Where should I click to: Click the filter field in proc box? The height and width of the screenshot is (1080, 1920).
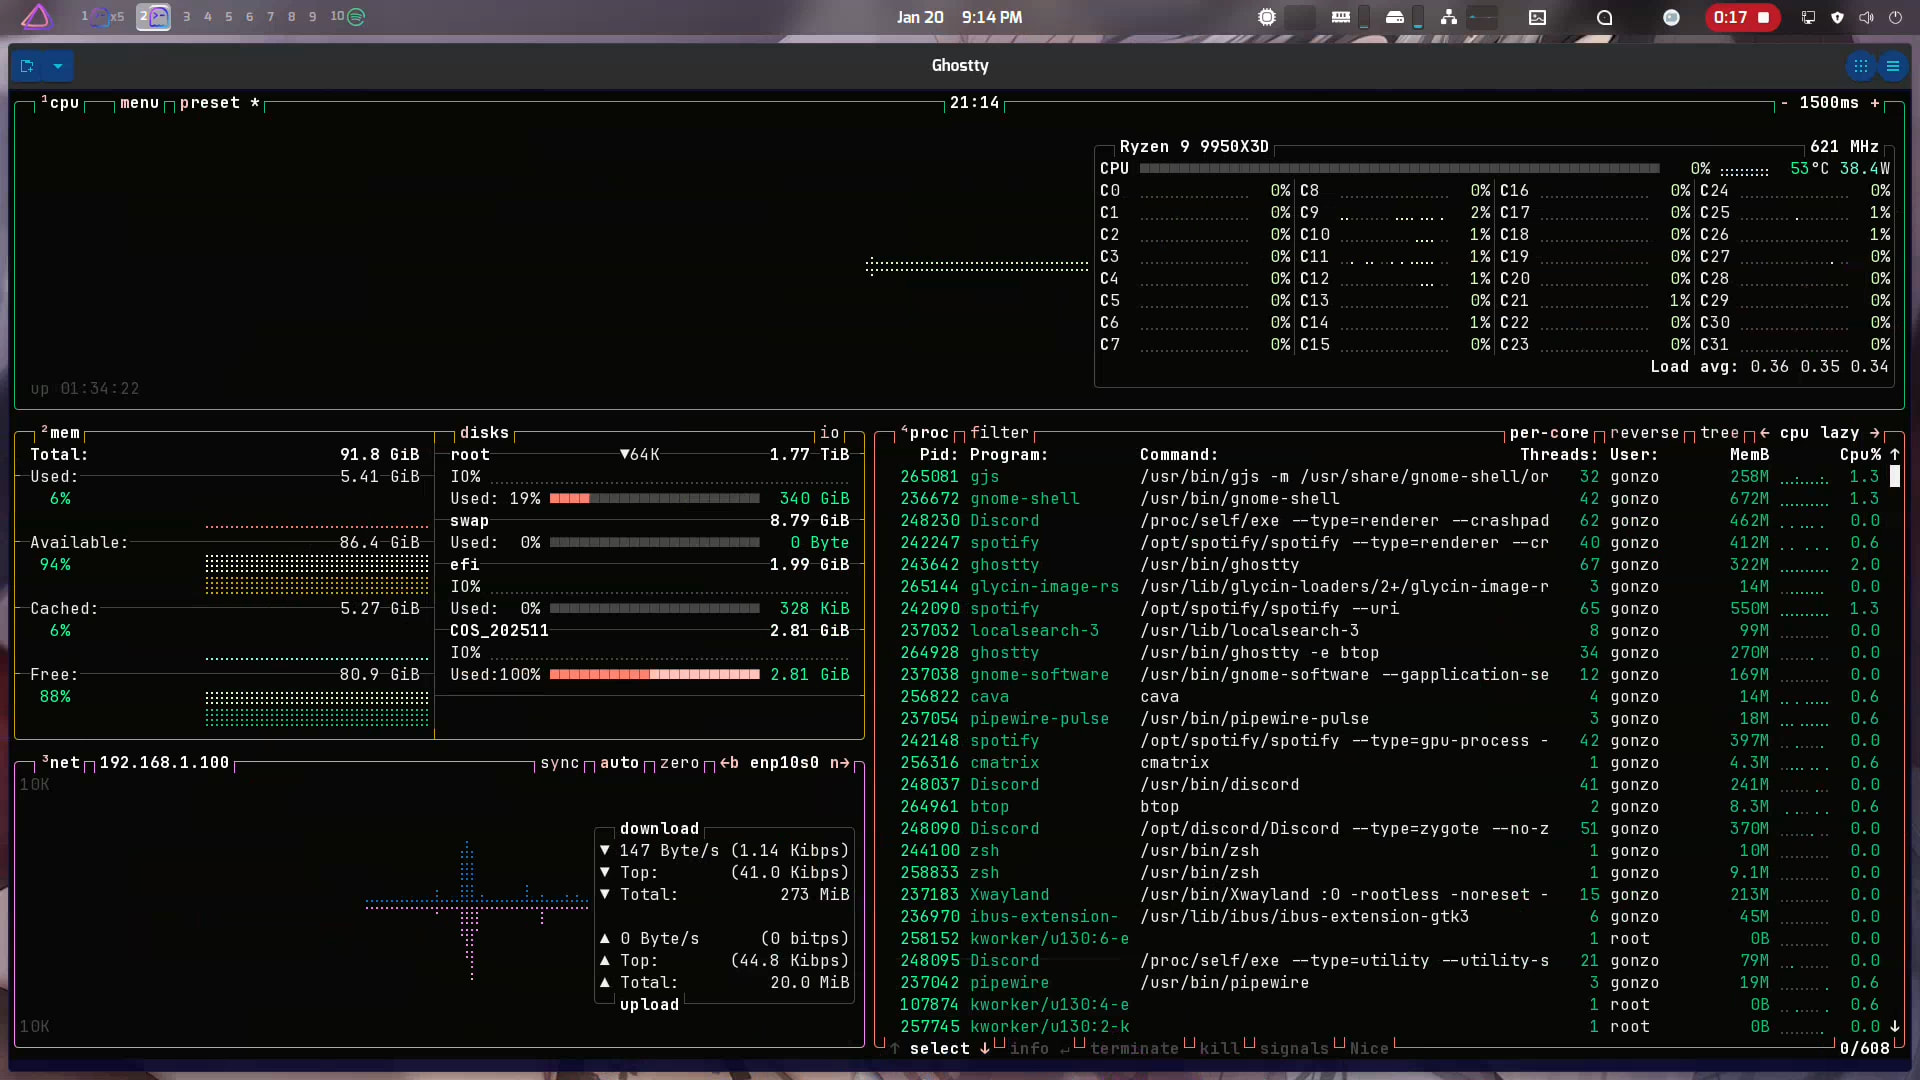coord(999,433)
